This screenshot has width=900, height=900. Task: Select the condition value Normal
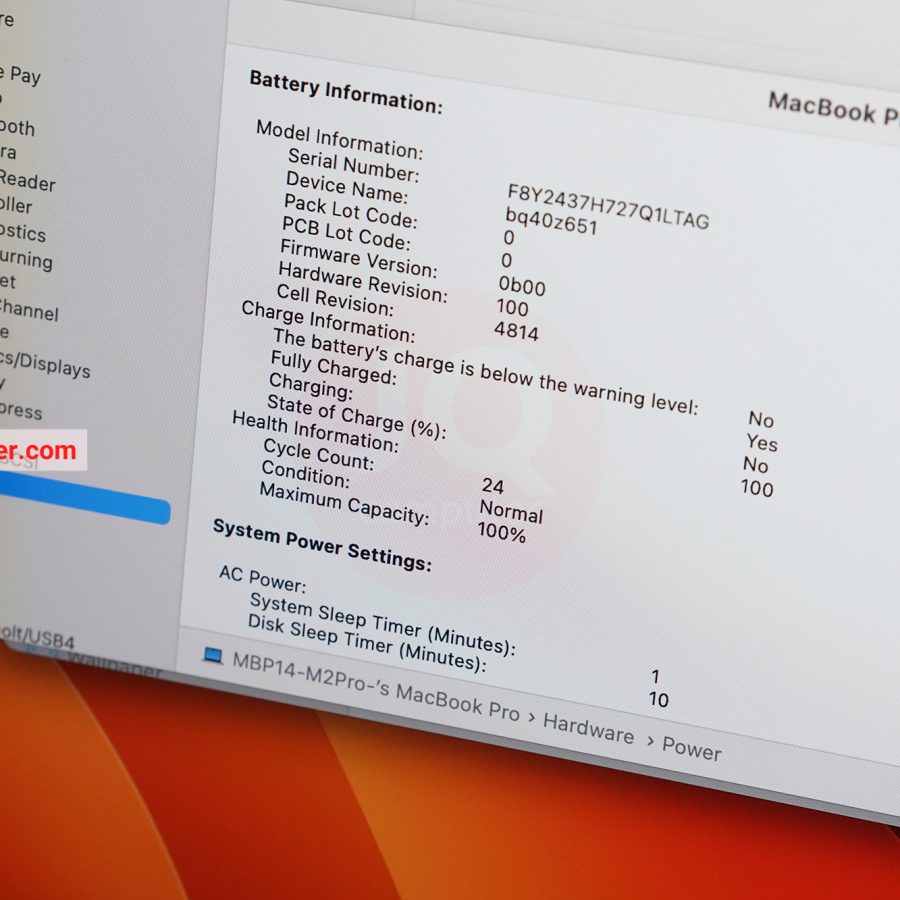point(511,510)
